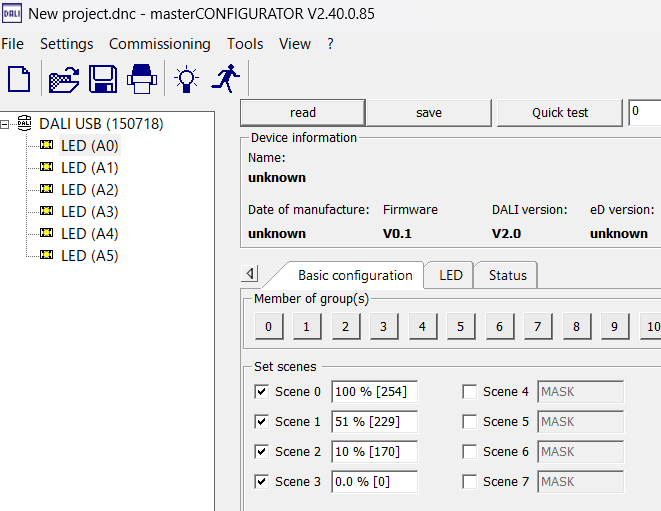Open the File menu
This screenshot has width=661, height=511.
pyautogui.click(x=12, y=44)
